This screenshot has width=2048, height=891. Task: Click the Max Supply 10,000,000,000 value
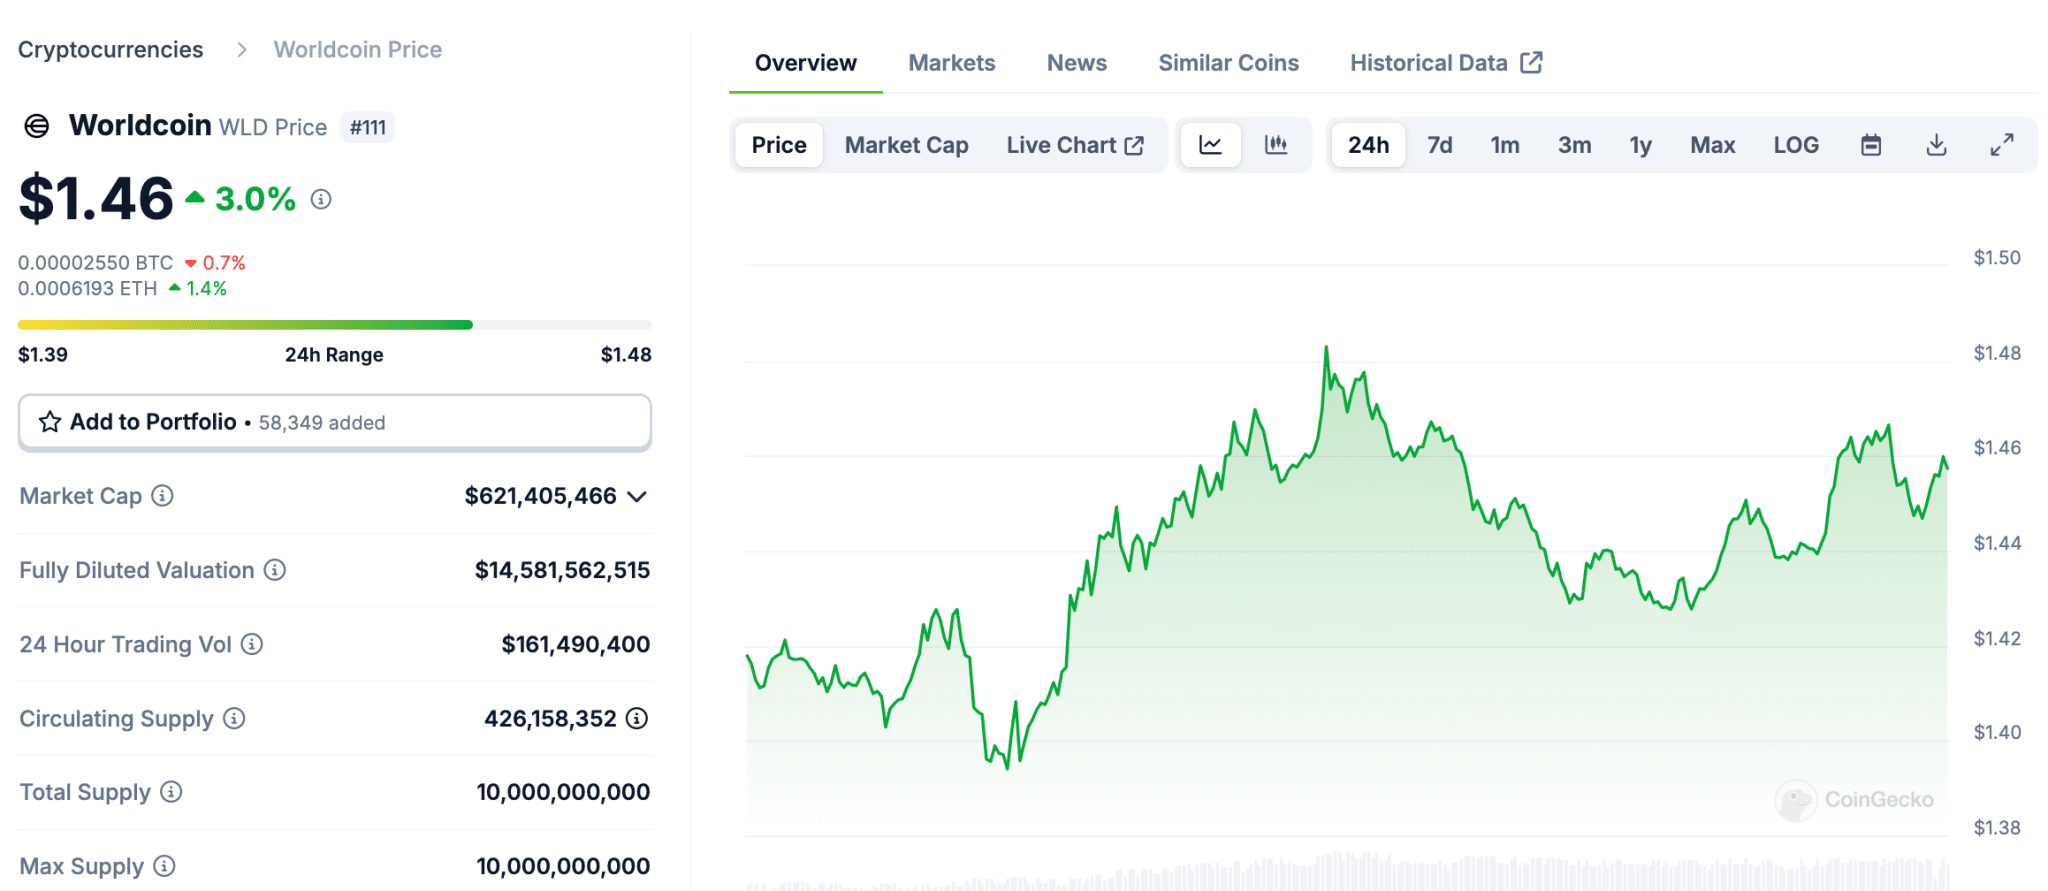click(563, 866)
